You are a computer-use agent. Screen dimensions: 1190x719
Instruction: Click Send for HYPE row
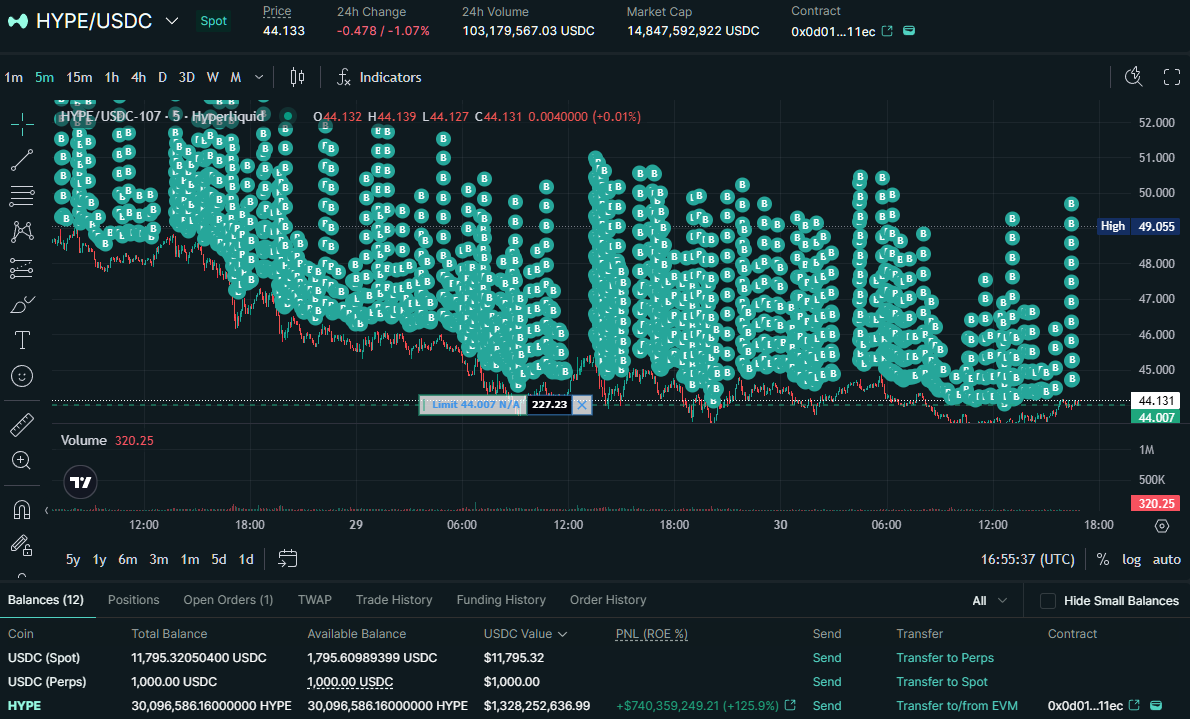pyautogui.click(x=826, y=705)
